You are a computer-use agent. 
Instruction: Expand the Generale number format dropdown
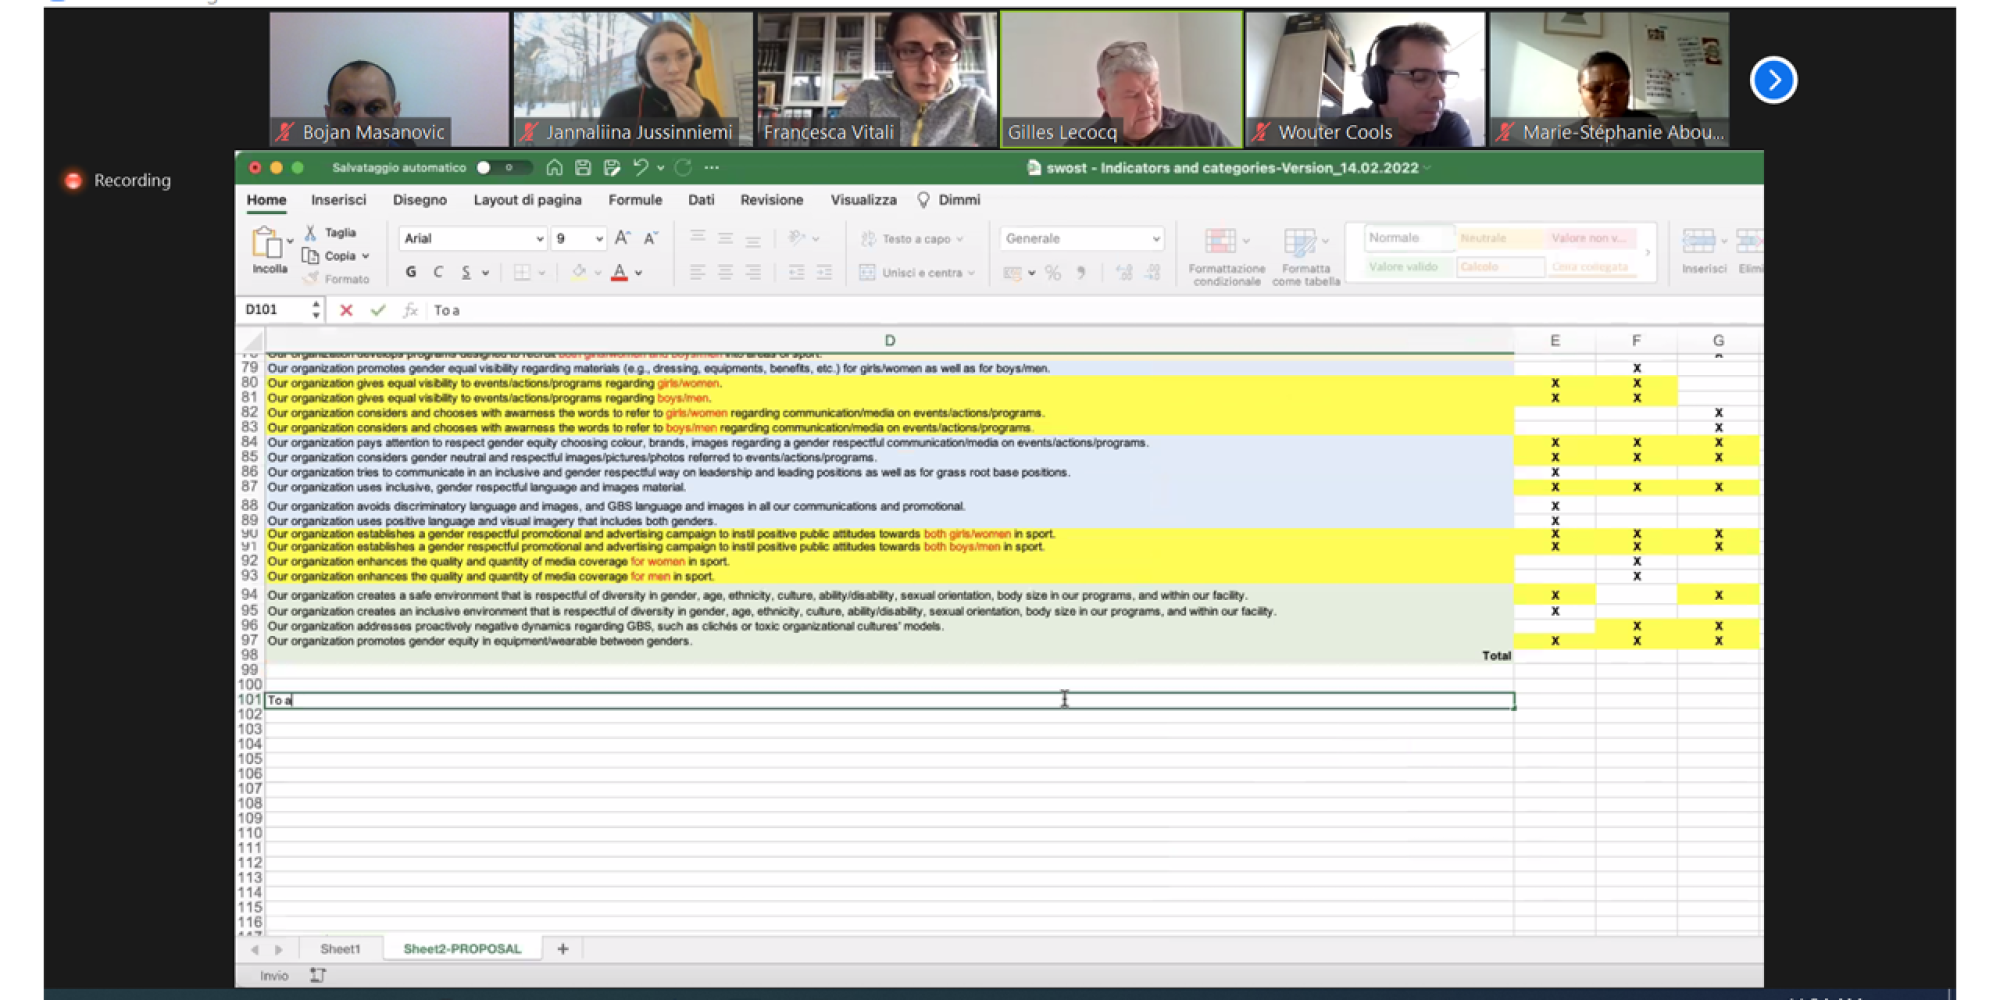point(1156,239)
